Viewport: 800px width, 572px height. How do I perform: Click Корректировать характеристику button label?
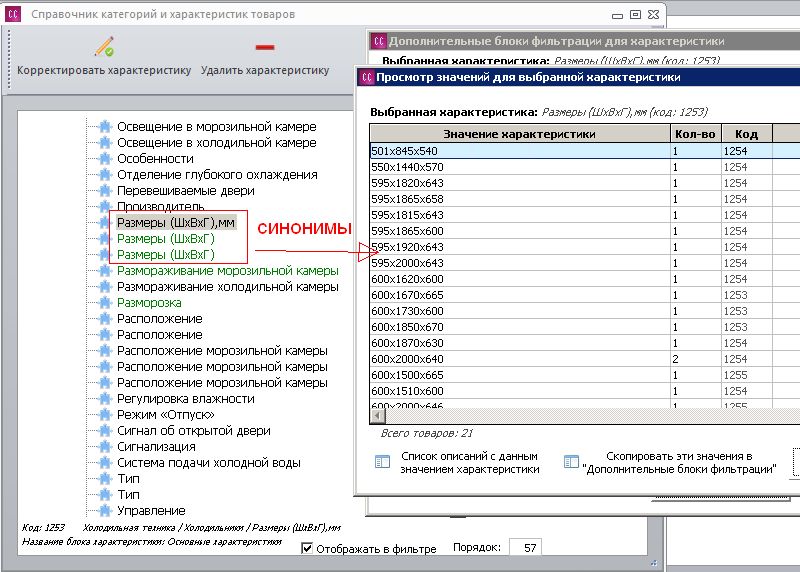click(x=104, y=70)
